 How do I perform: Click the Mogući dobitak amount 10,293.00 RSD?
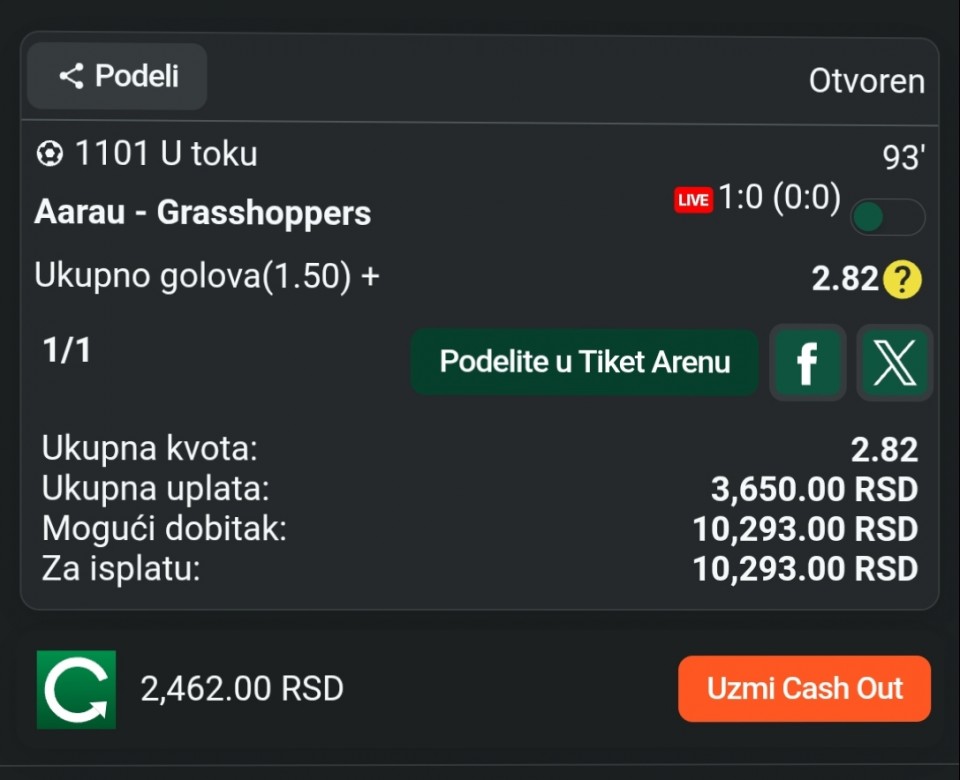805,529
